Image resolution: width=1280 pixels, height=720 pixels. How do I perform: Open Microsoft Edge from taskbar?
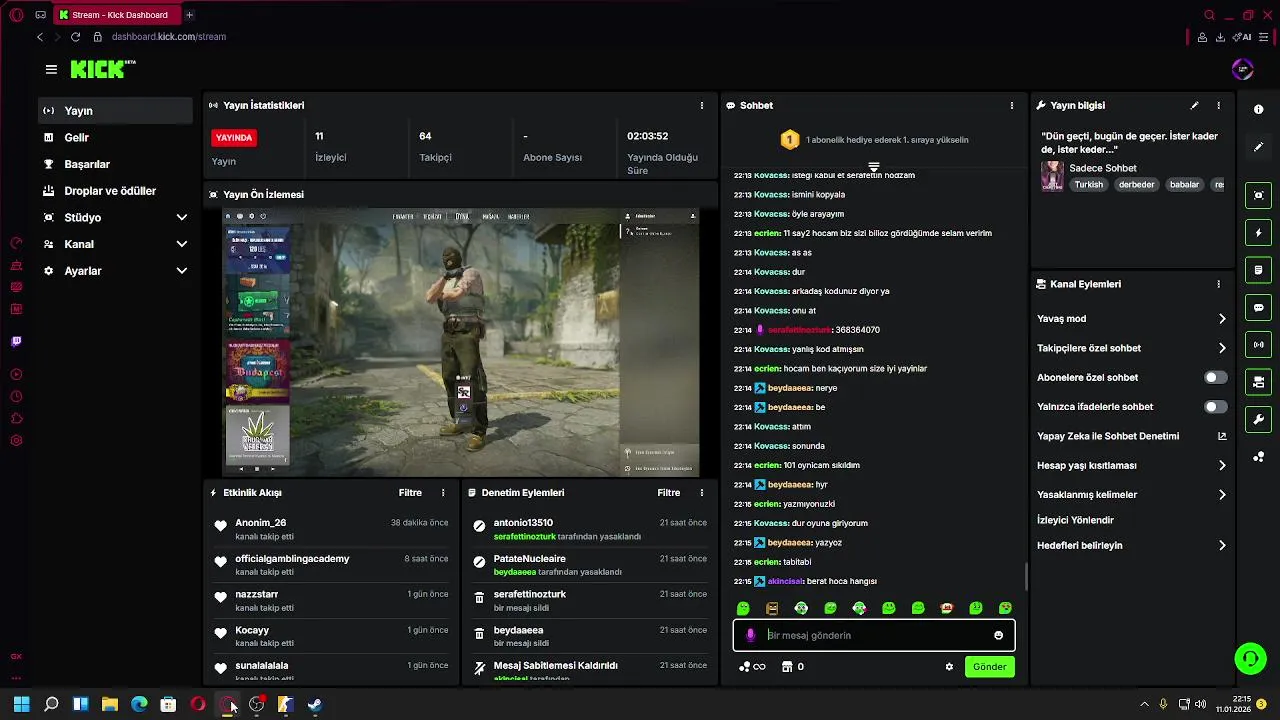click(139, 705)
